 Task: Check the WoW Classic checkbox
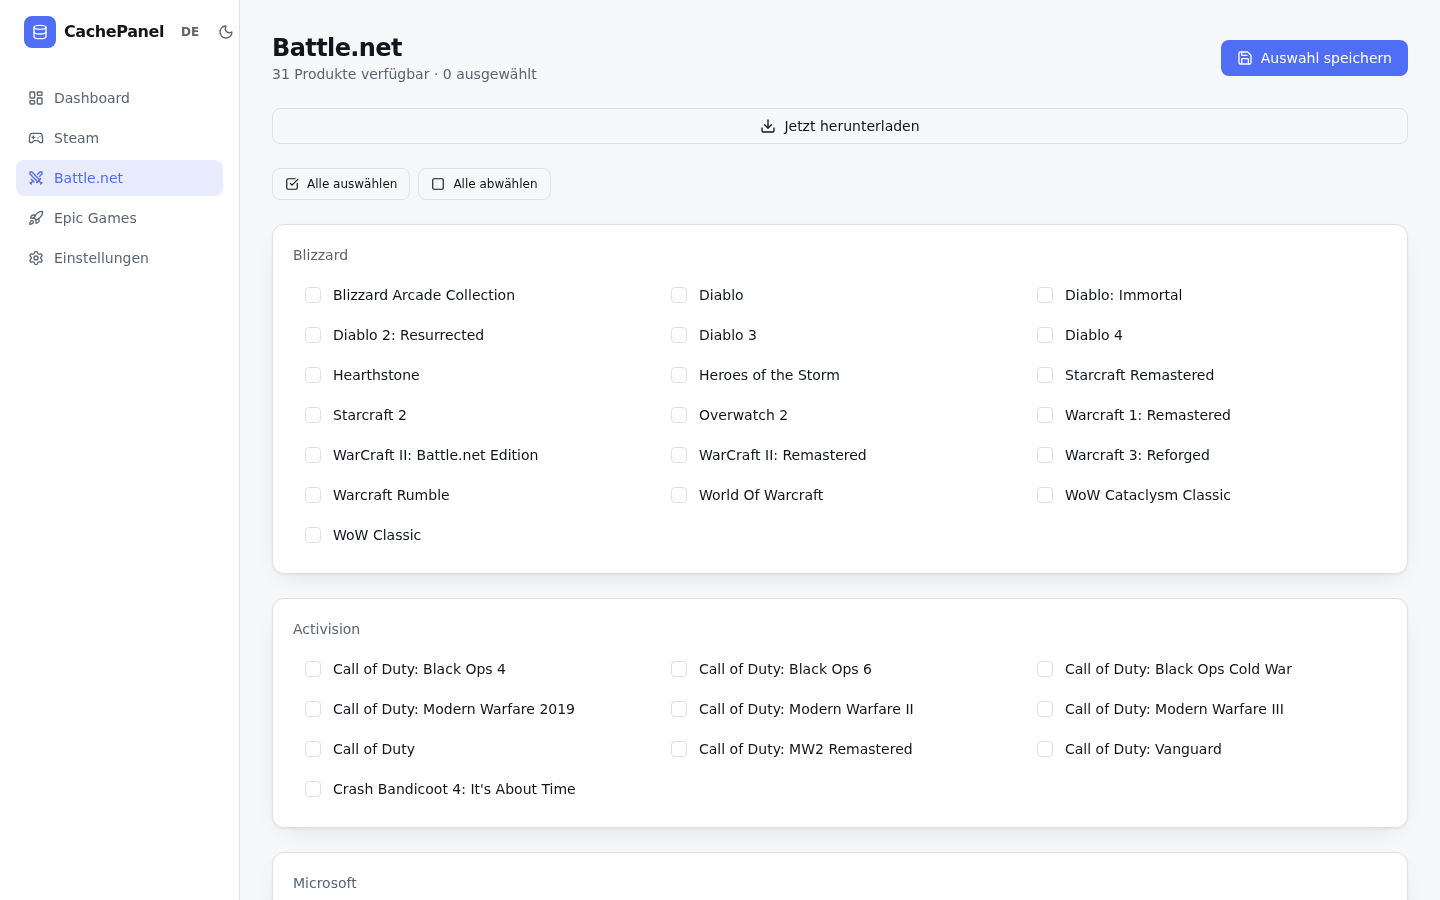pyautogui.click(x=313, y=535)
